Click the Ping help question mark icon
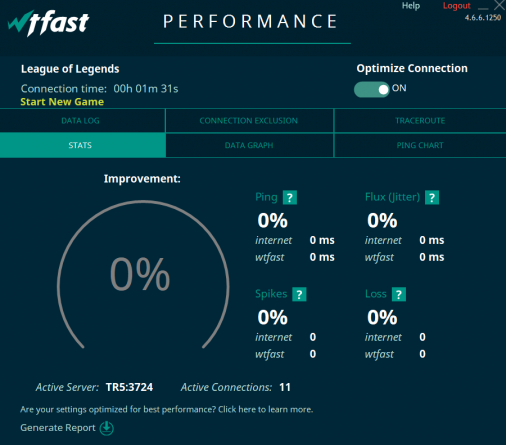The height and width of the screenshot is (445, 506). pos(290,197)
